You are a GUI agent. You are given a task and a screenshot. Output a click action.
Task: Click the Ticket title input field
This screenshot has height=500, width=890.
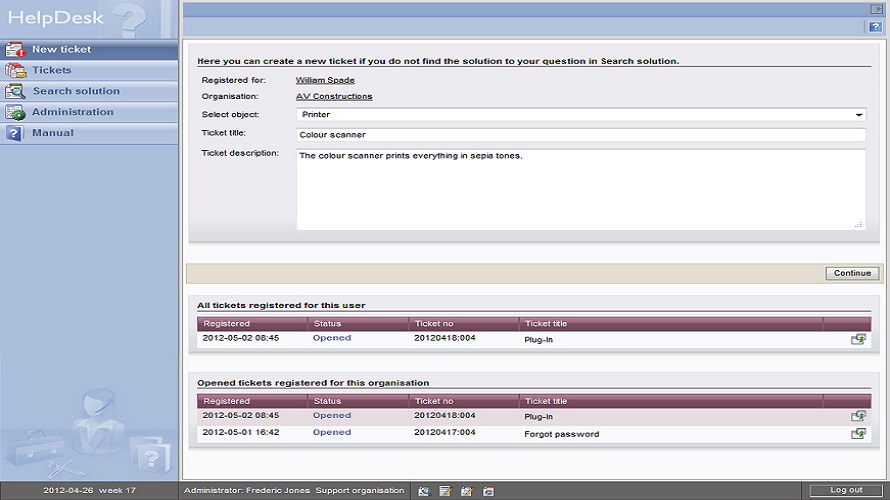coord(581,135)
